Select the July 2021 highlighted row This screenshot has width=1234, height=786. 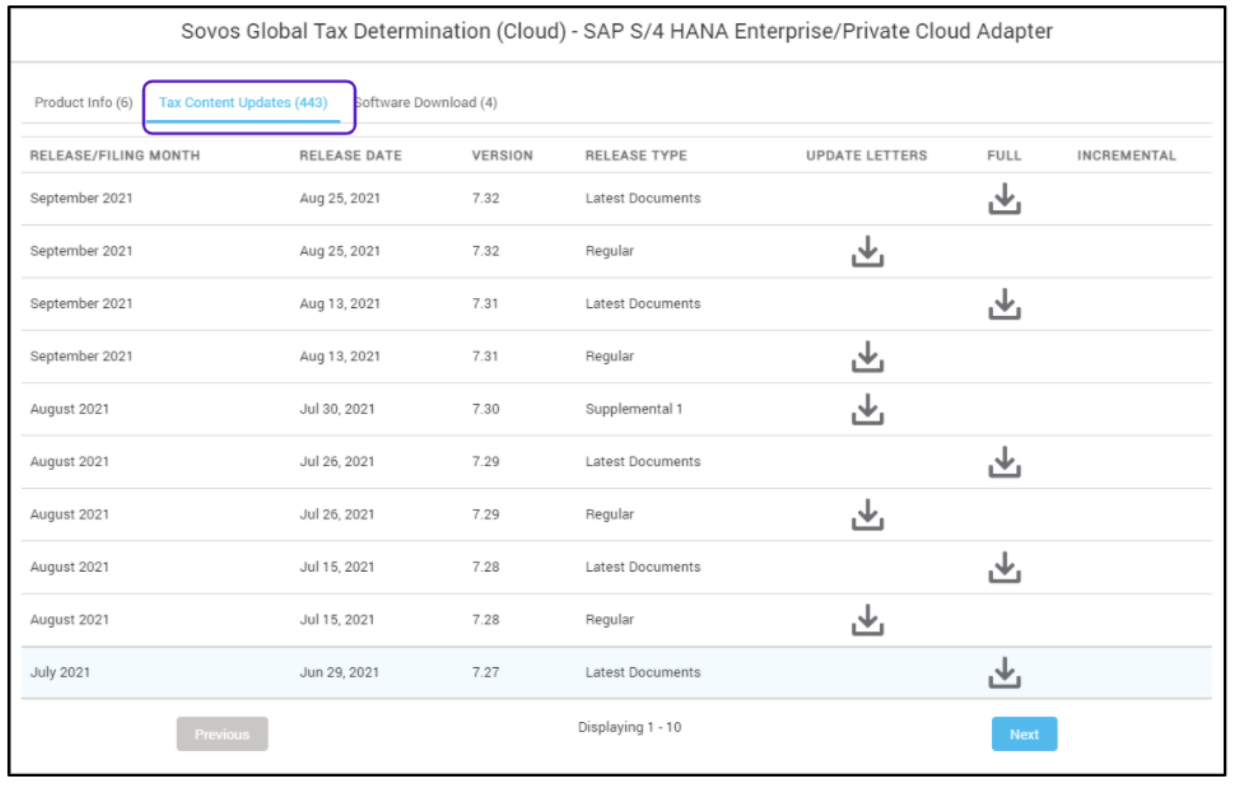point(400,673)
